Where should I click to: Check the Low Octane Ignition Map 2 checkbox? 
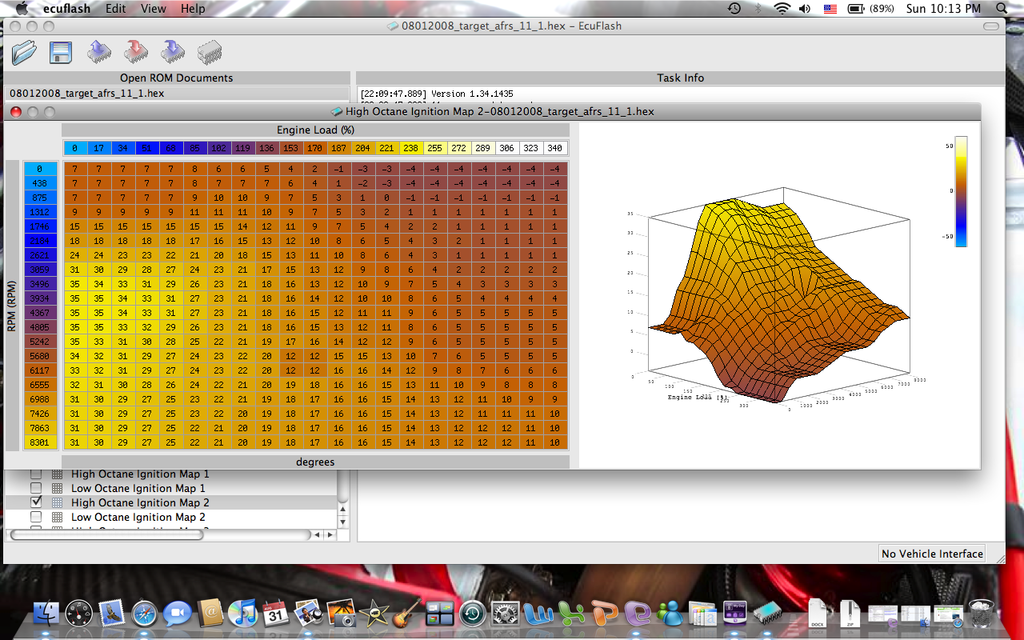(x=36, y=517)
